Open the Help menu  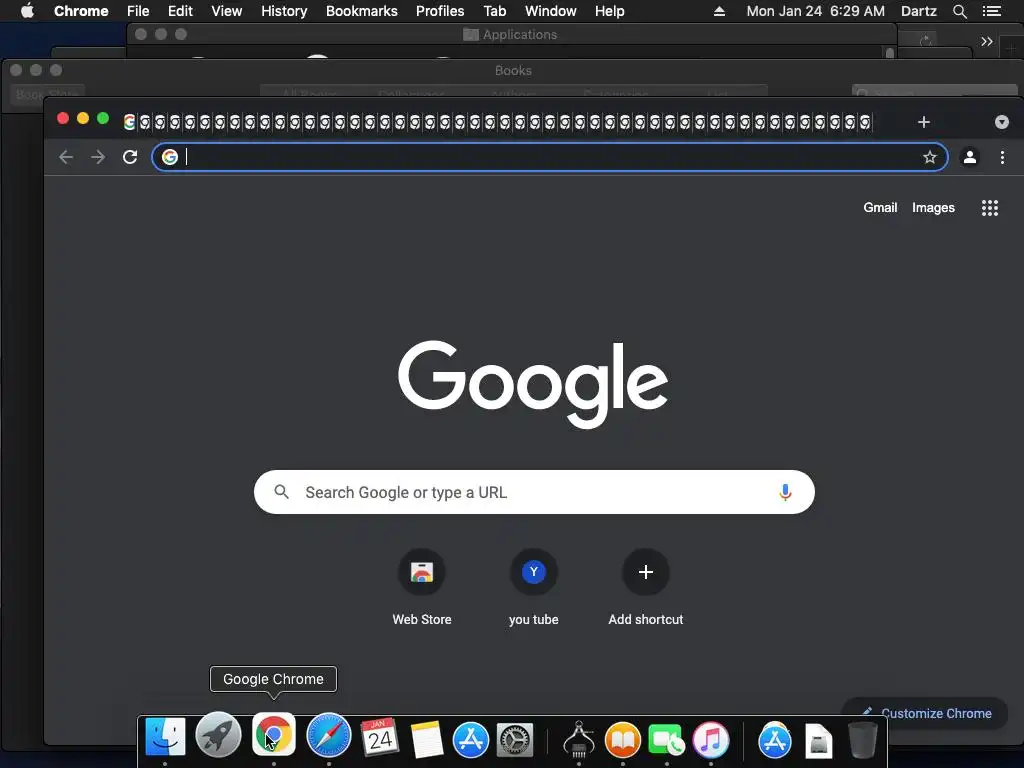pyautogui.click(x=609, y=11)
